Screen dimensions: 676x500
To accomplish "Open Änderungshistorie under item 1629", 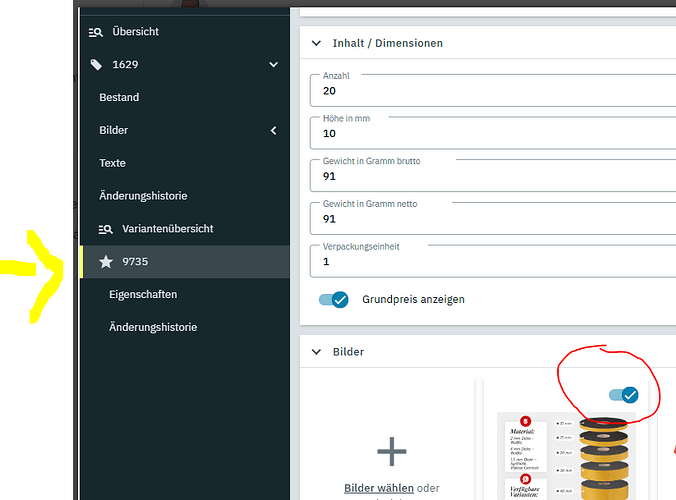I will click(143, 196).
